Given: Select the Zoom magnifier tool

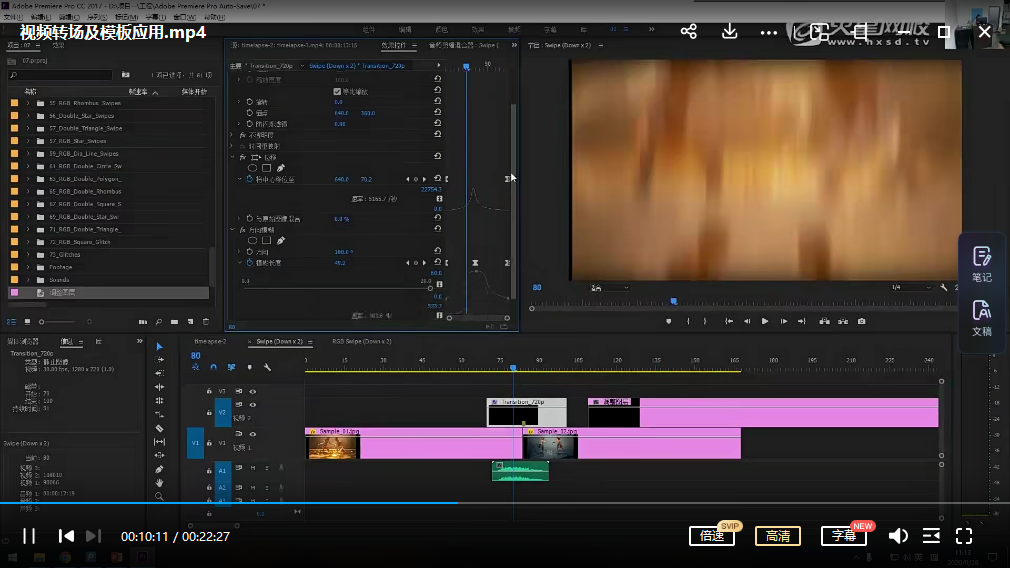Looking at the screenshot, I should tap(159, 497).
